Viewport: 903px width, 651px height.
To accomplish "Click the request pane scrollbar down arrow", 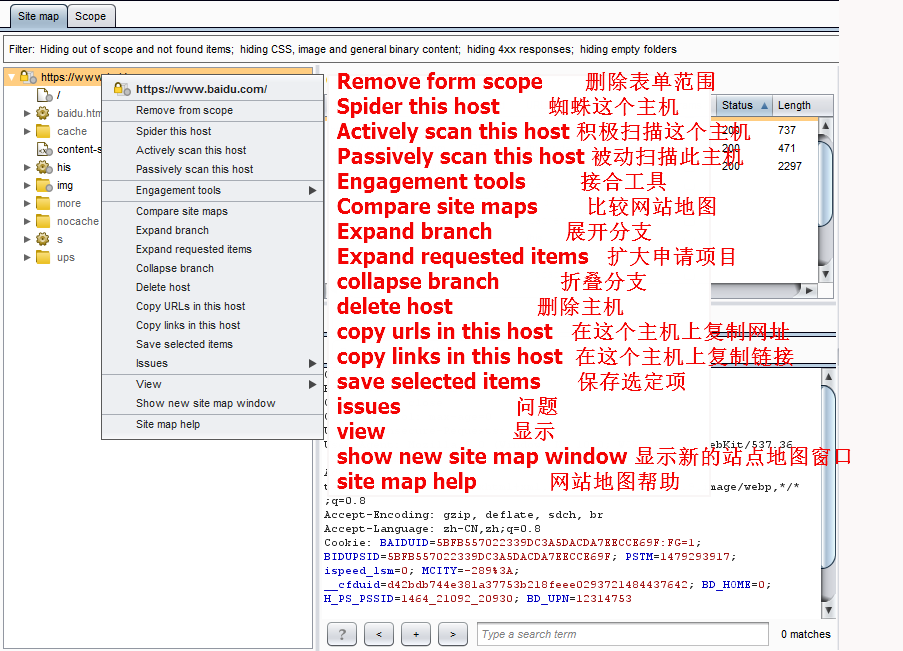I will point(828,610).
